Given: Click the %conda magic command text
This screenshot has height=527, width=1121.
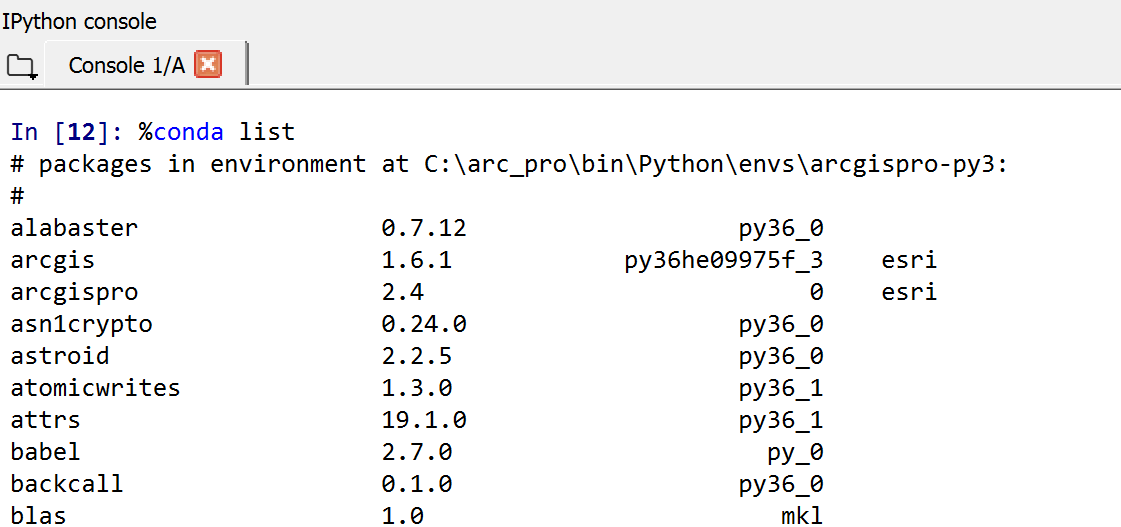Looking at the screenshot, I should (x=181, y=132).
